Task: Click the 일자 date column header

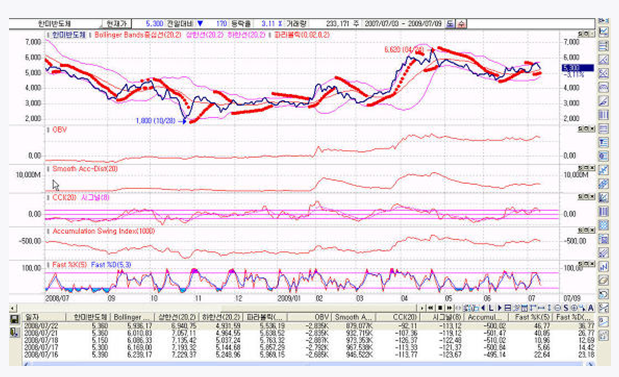Action: 43,317
